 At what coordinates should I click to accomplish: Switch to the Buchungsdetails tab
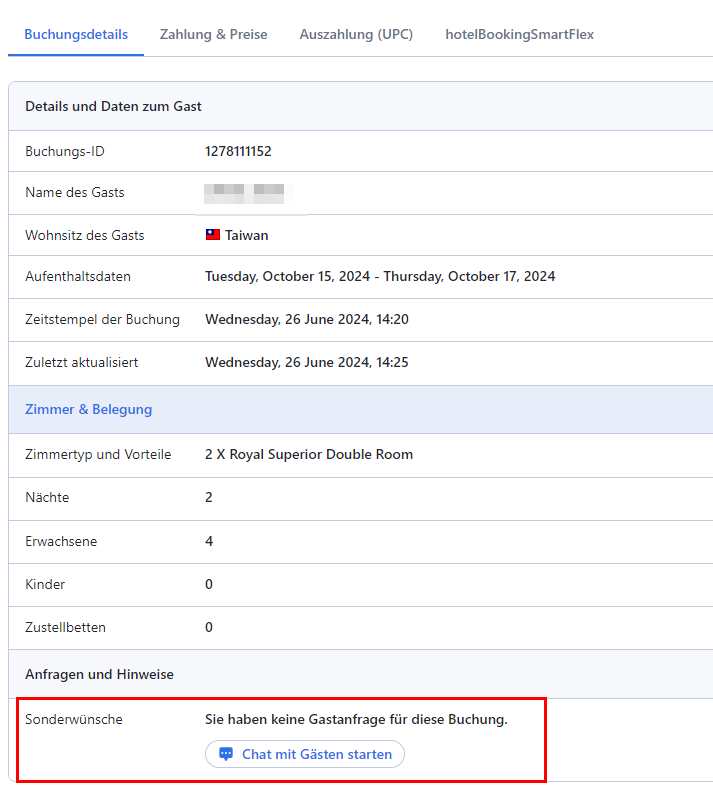click(x=76, y=34)
